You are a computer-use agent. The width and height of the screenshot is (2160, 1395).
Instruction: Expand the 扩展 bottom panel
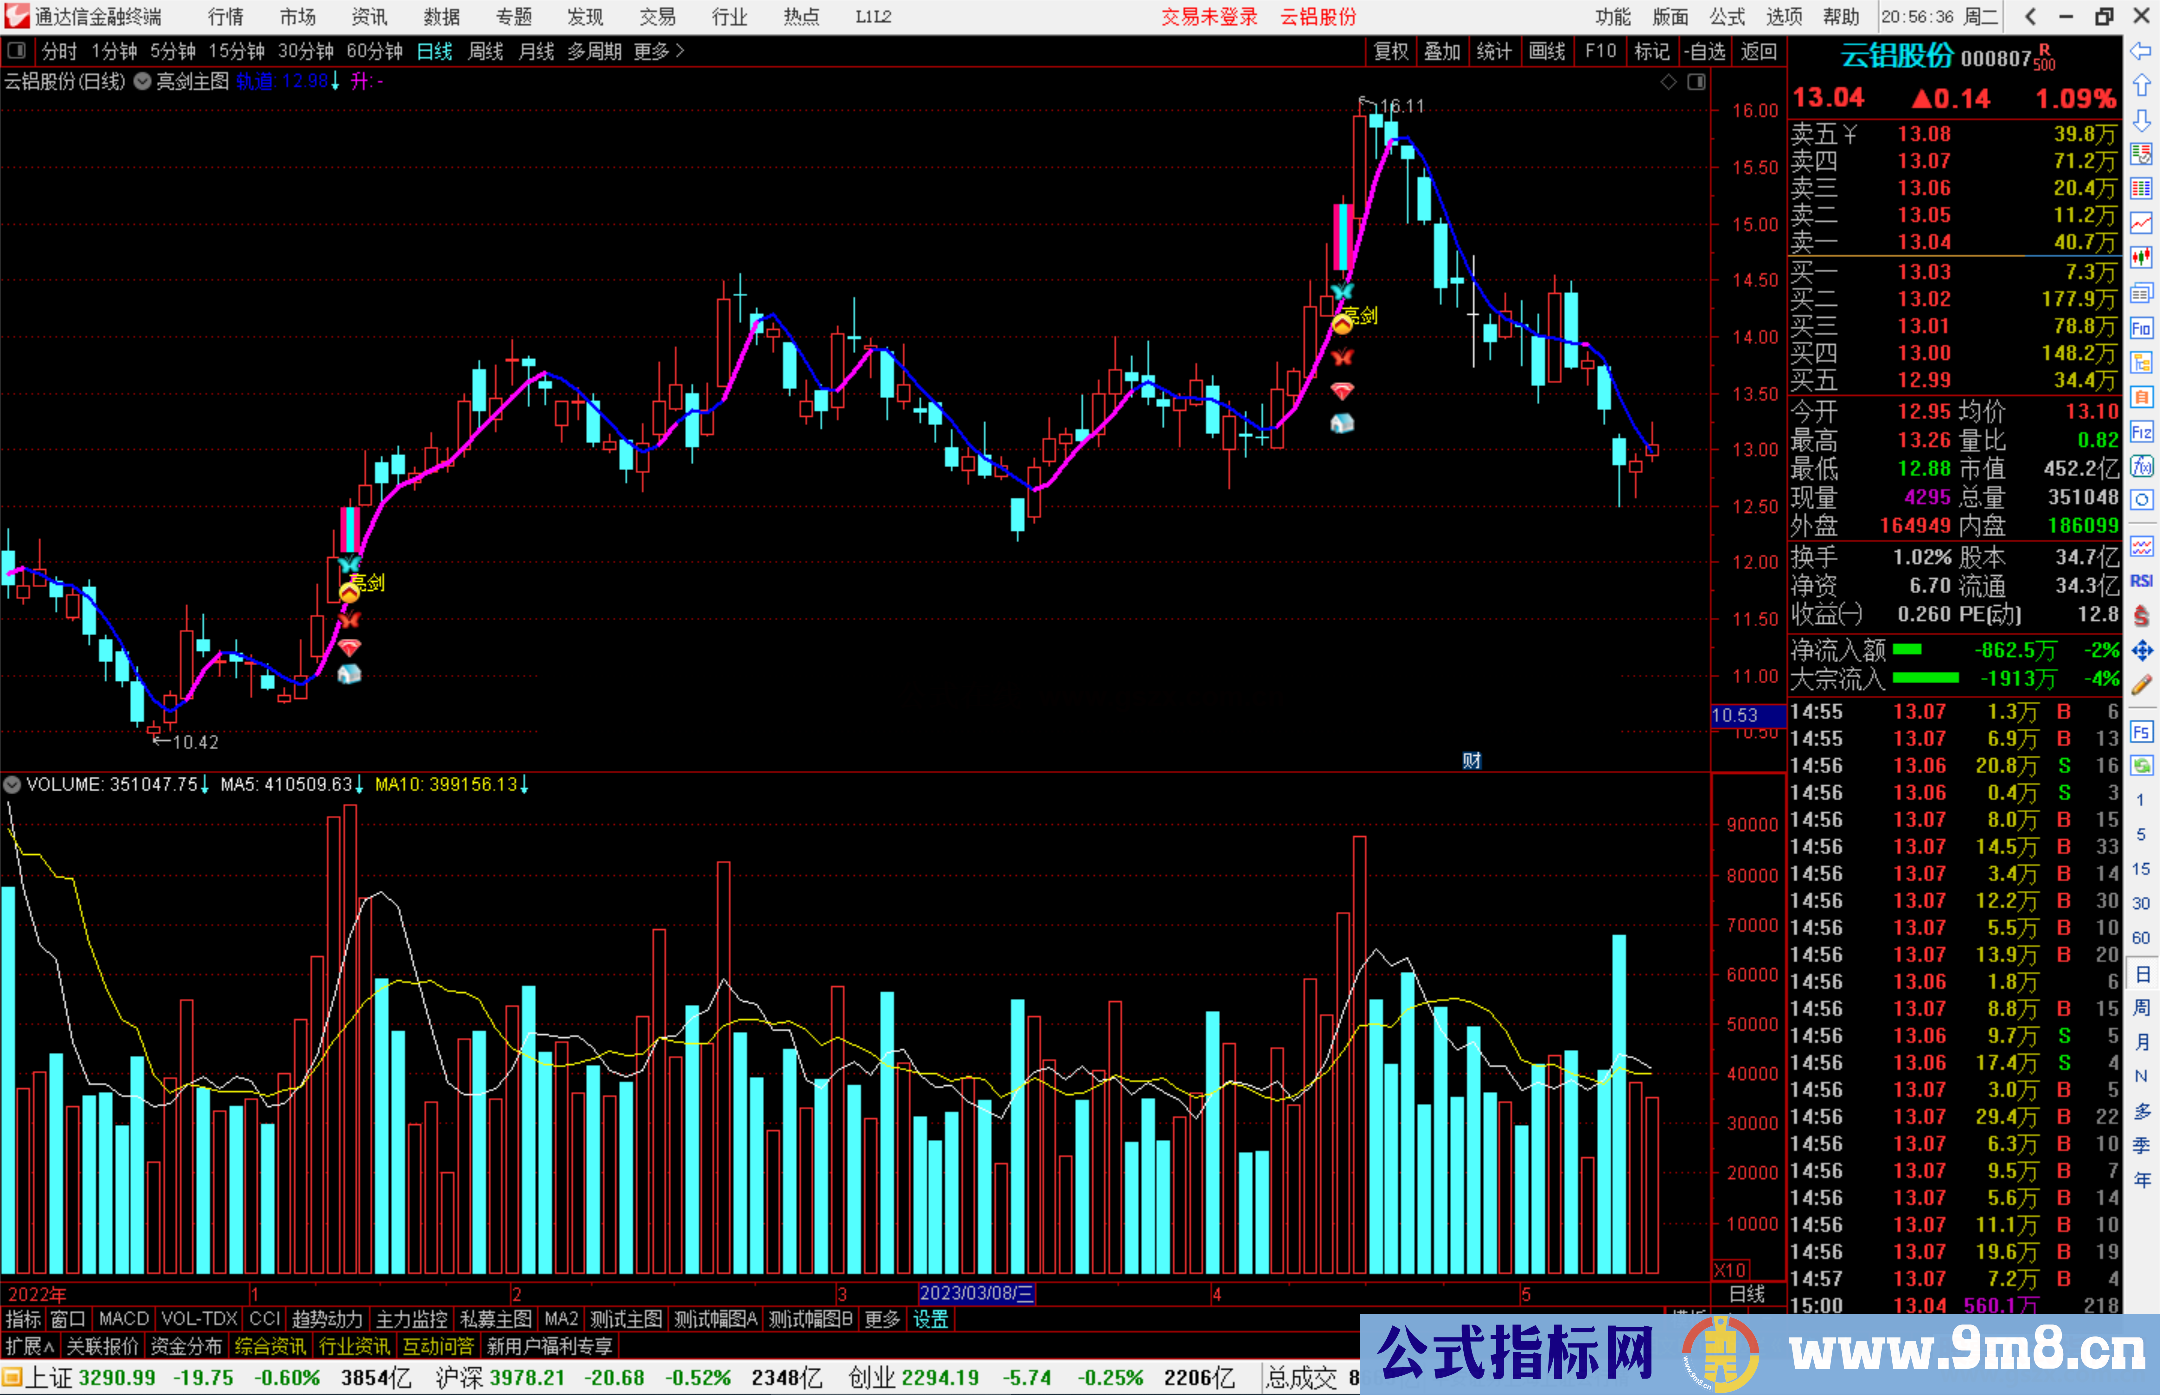click(29, 1347)
